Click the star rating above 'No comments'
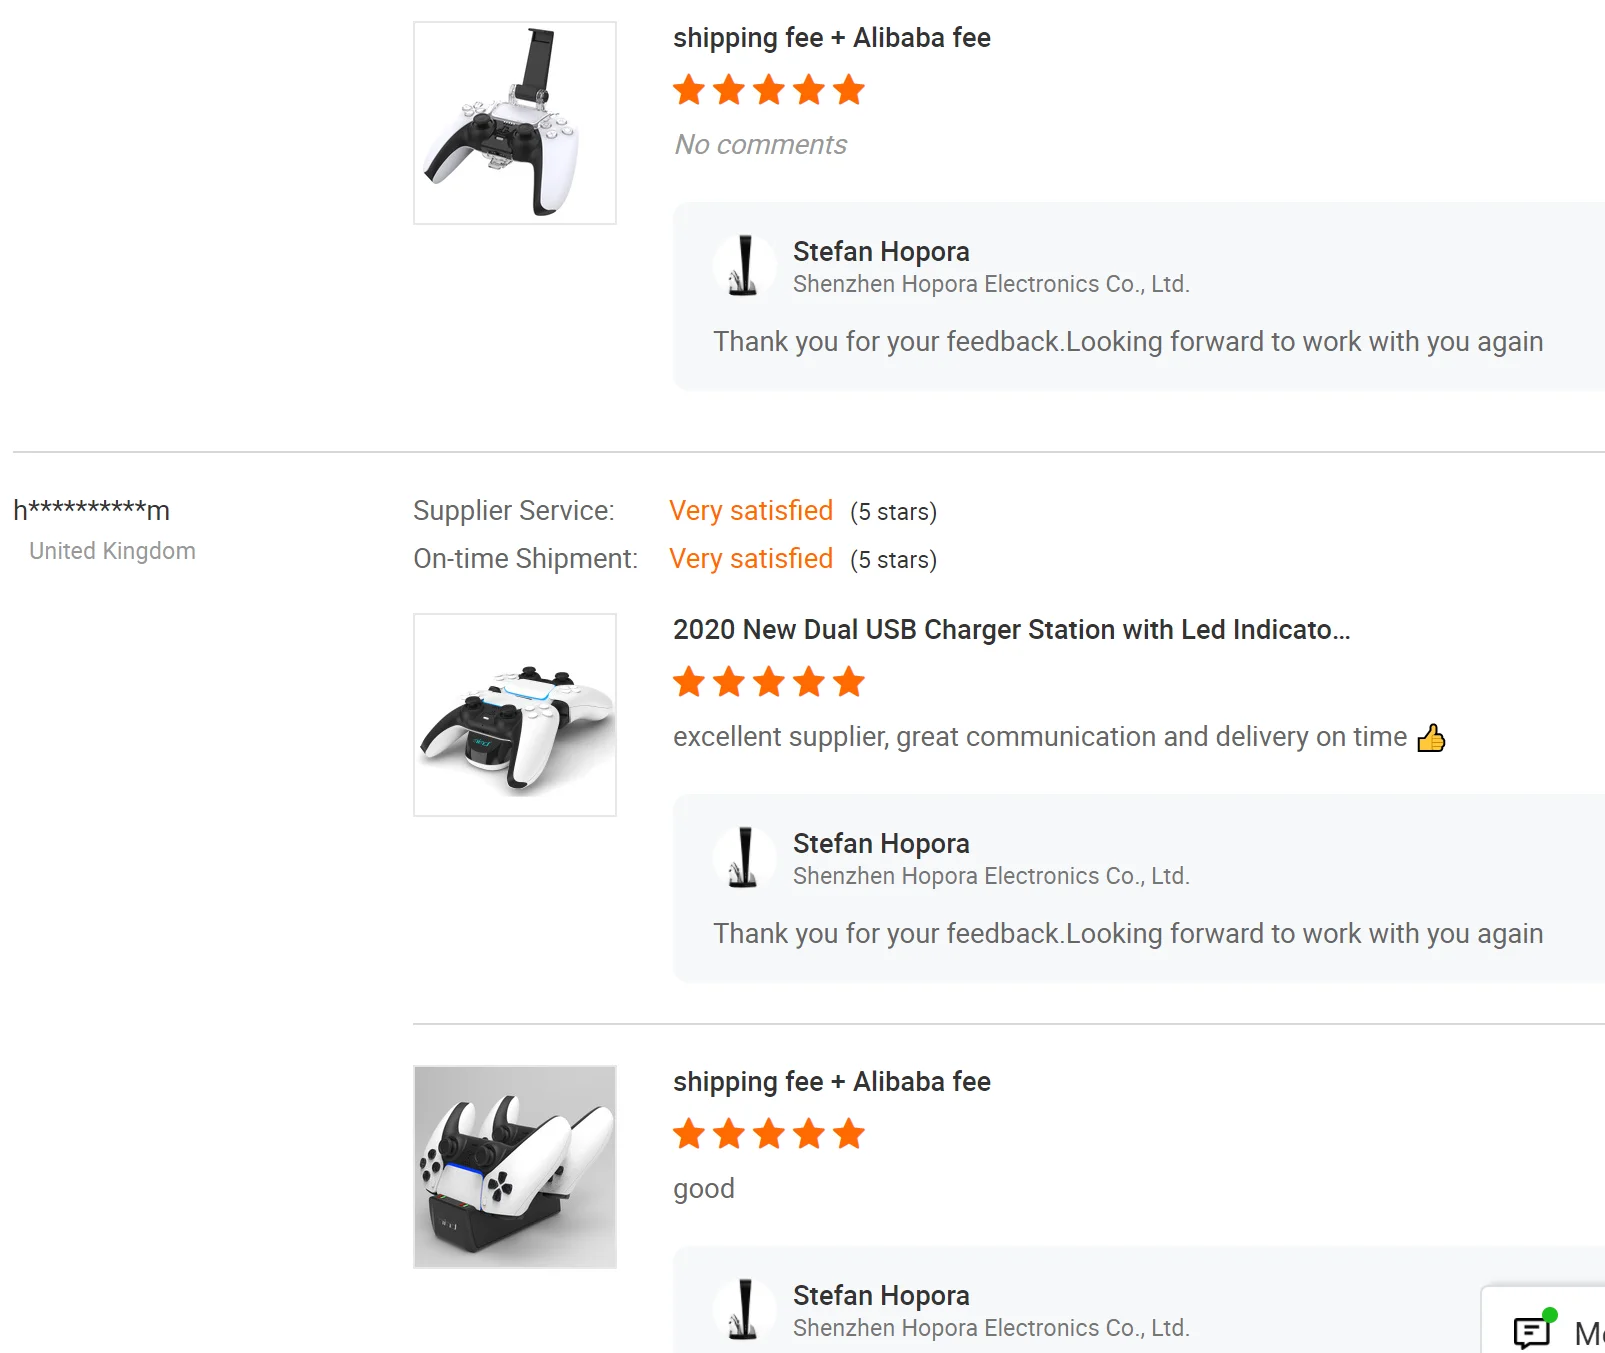Image resolution: width=1605 pixels, height=1353 pixels. 768,90
